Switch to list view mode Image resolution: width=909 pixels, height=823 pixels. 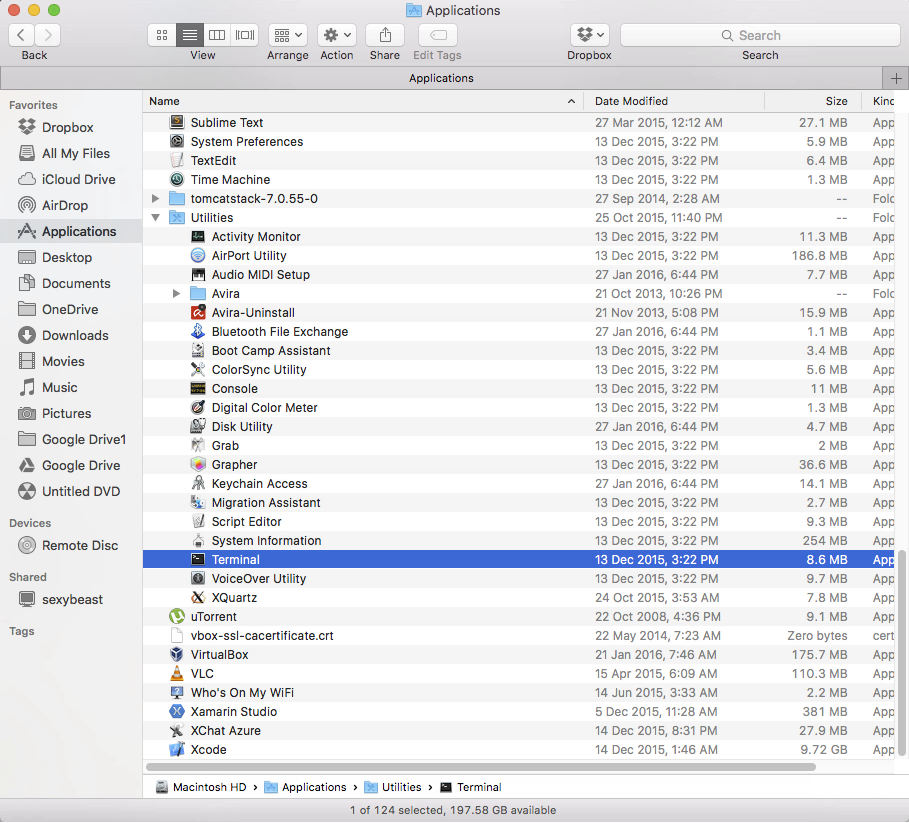(x=190, y=35)
